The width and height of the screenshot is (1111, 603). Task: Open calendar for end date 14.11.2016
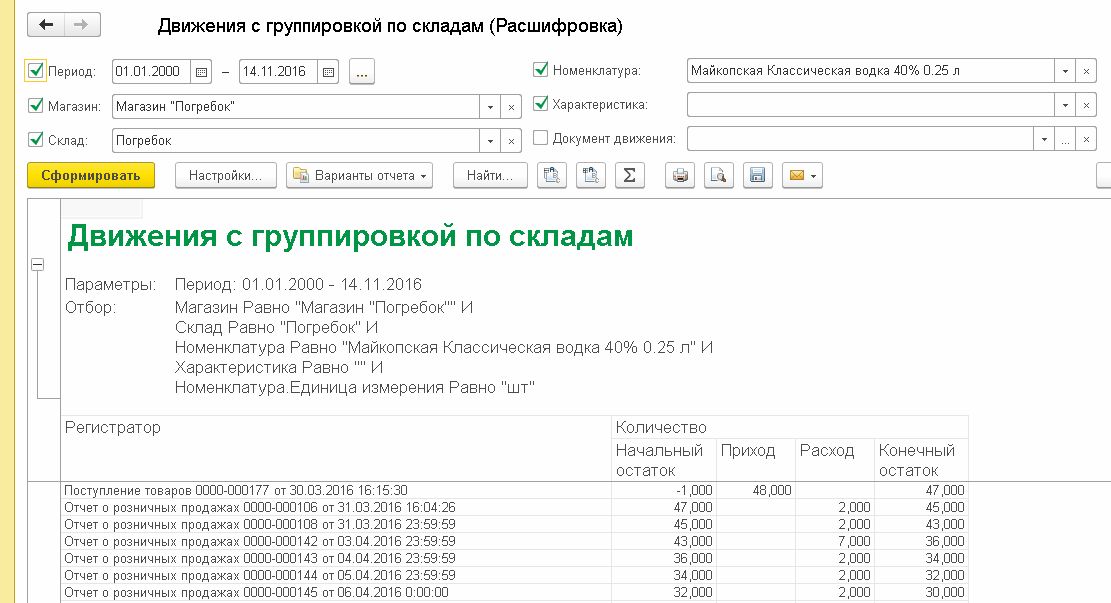coord(328,72)
